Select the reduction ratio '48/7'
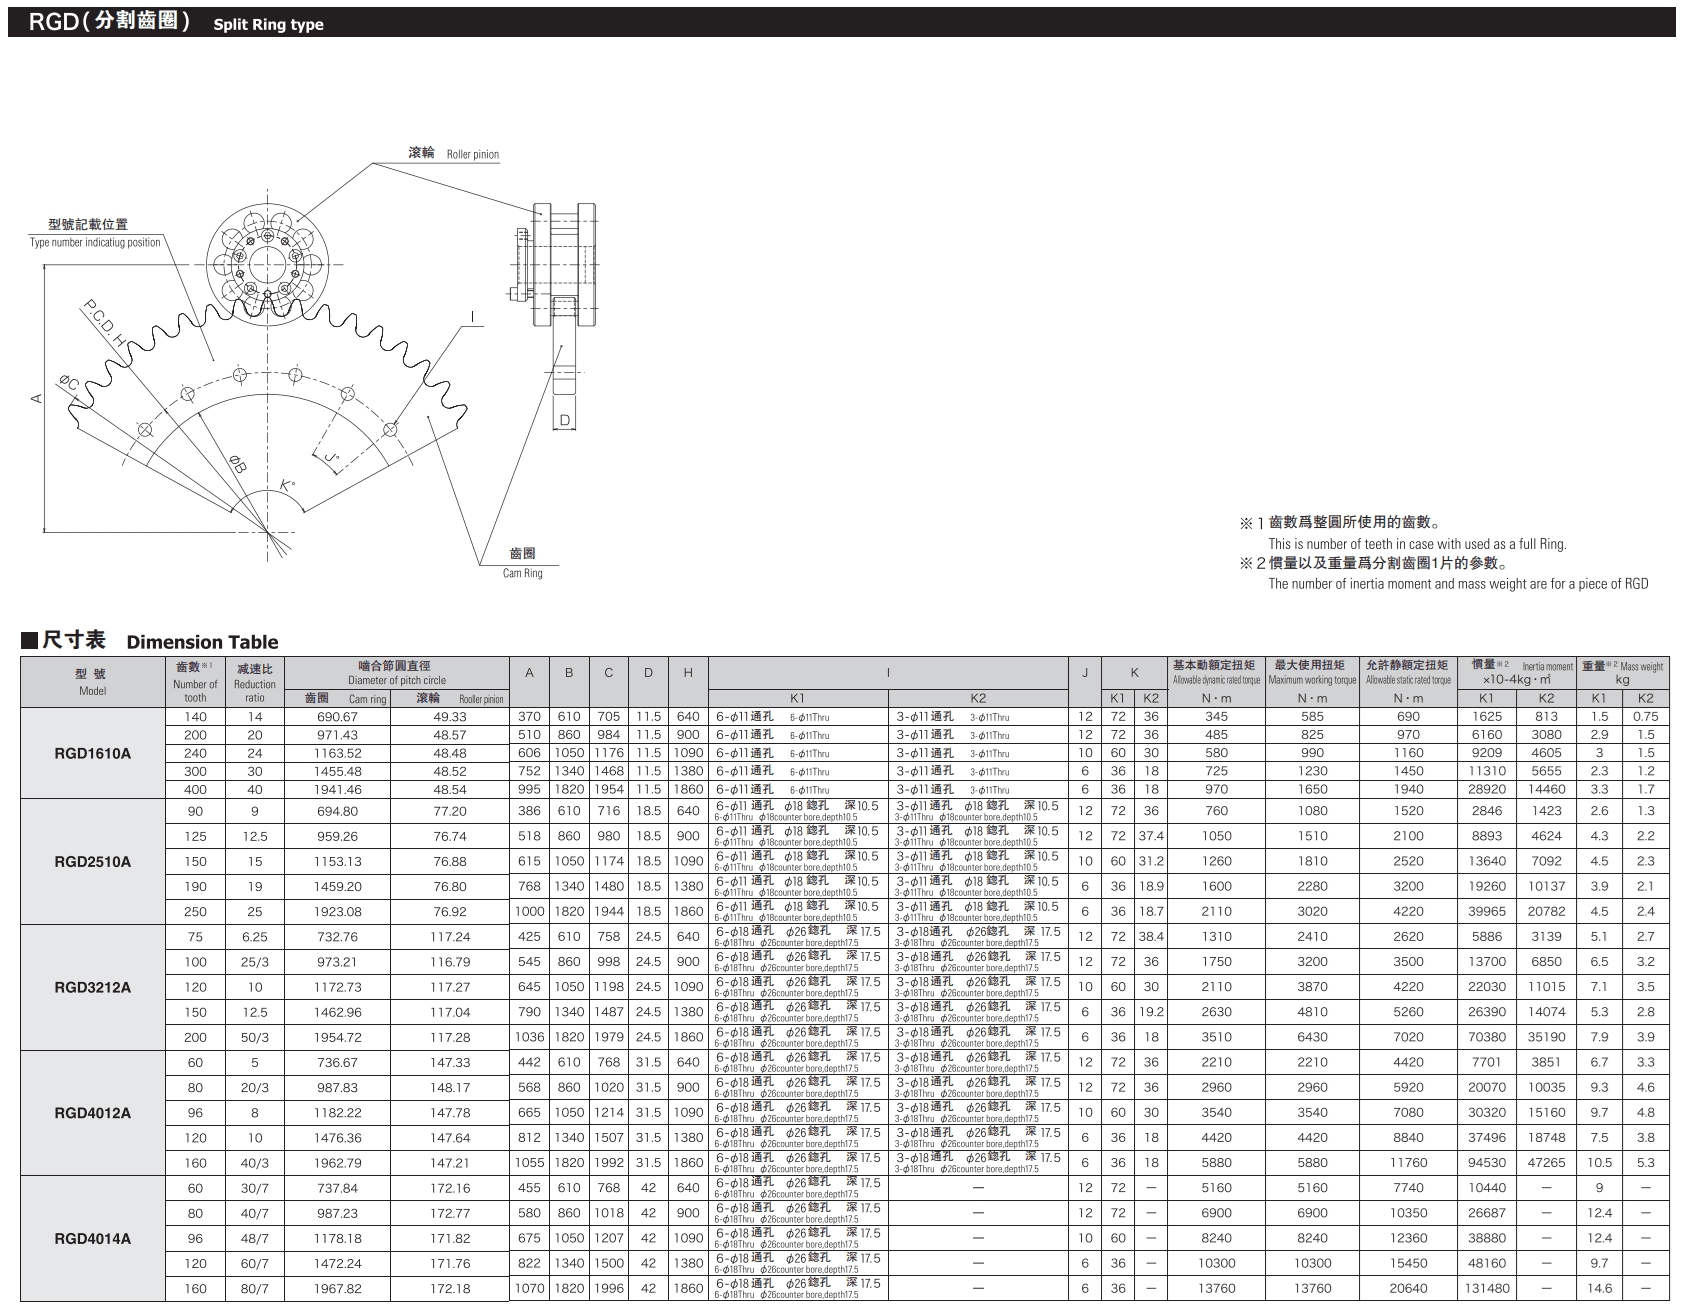 255,1239
